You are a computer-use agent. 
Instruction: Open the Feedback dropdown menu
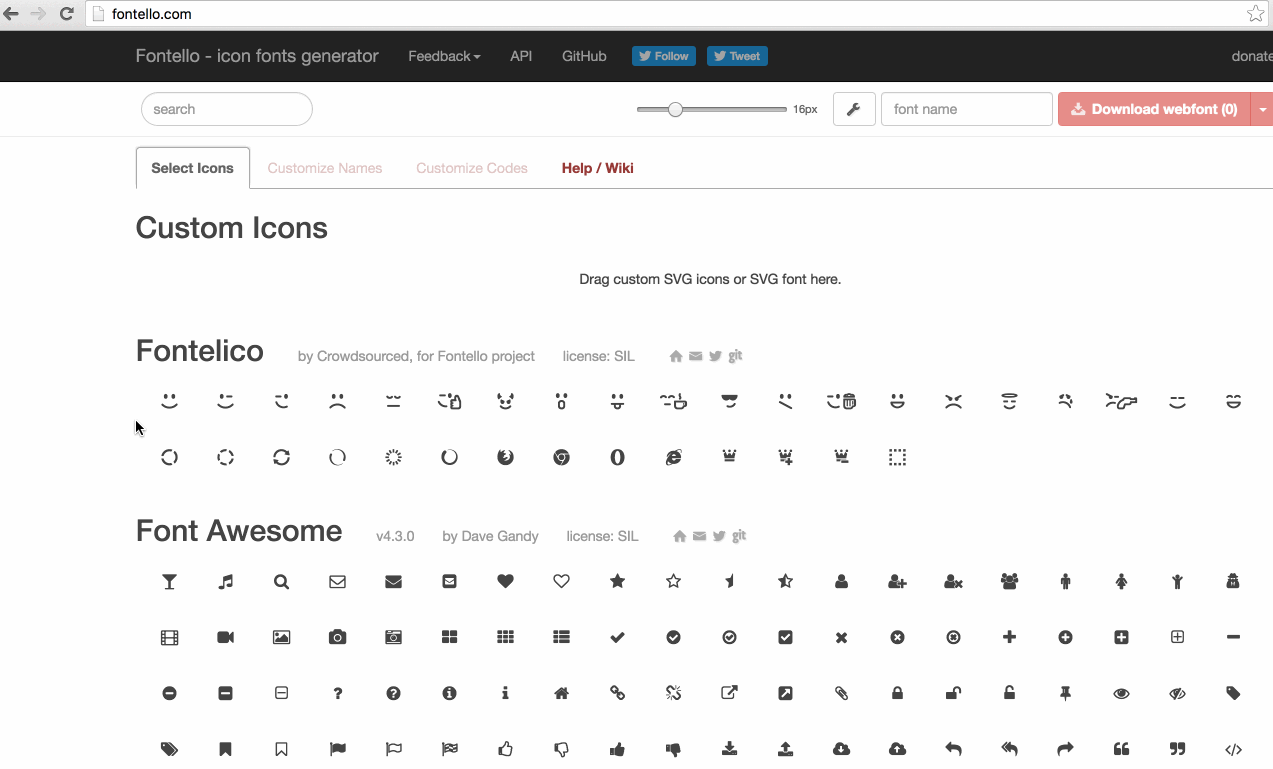(x=444, y=56)
